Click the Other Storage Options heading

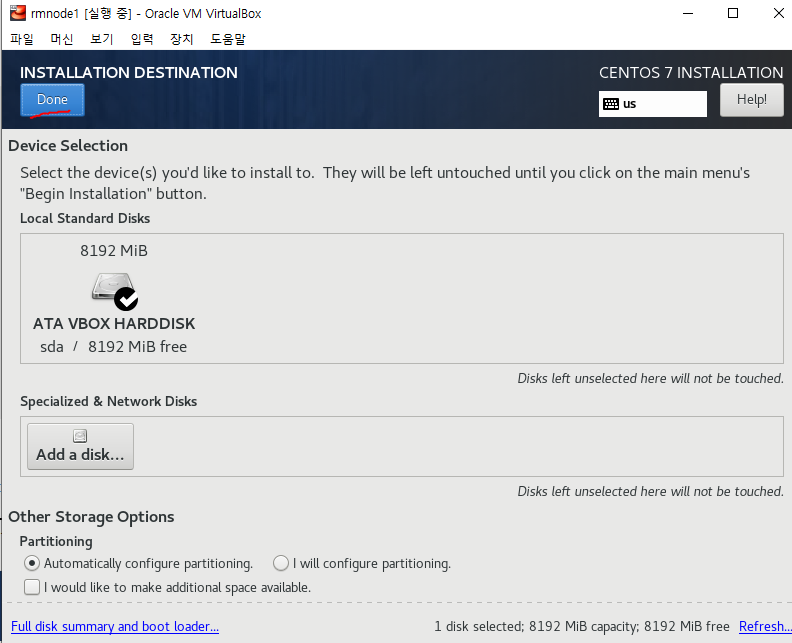click(x=91, y=517)
